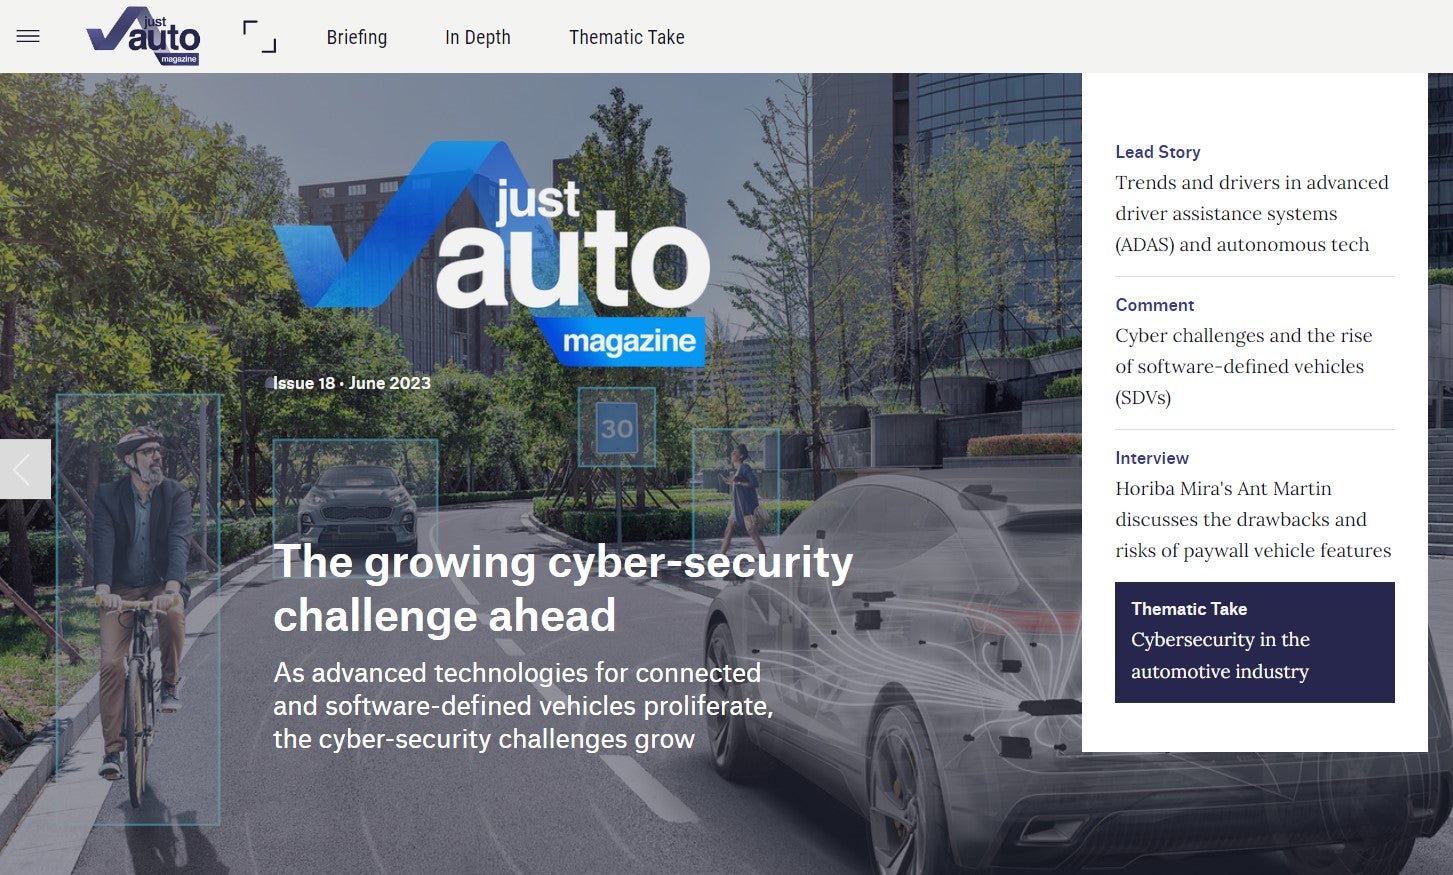Click the growing cyber-security challenge headline
Viewport: 1453px width, 875px height.
[563, 588]
